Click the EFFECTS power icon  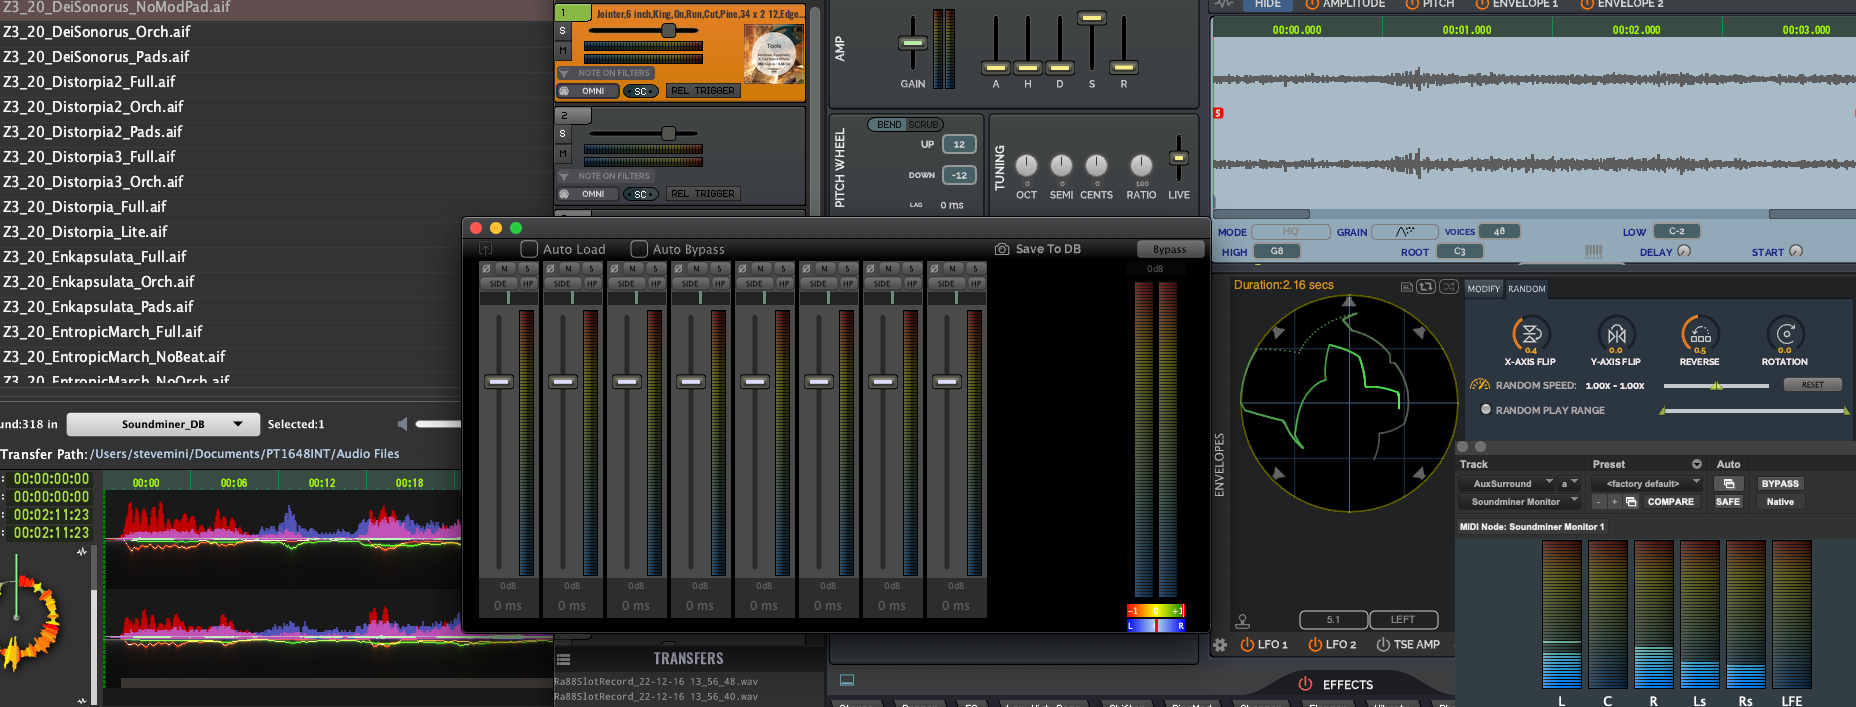tap(1305, 684)
